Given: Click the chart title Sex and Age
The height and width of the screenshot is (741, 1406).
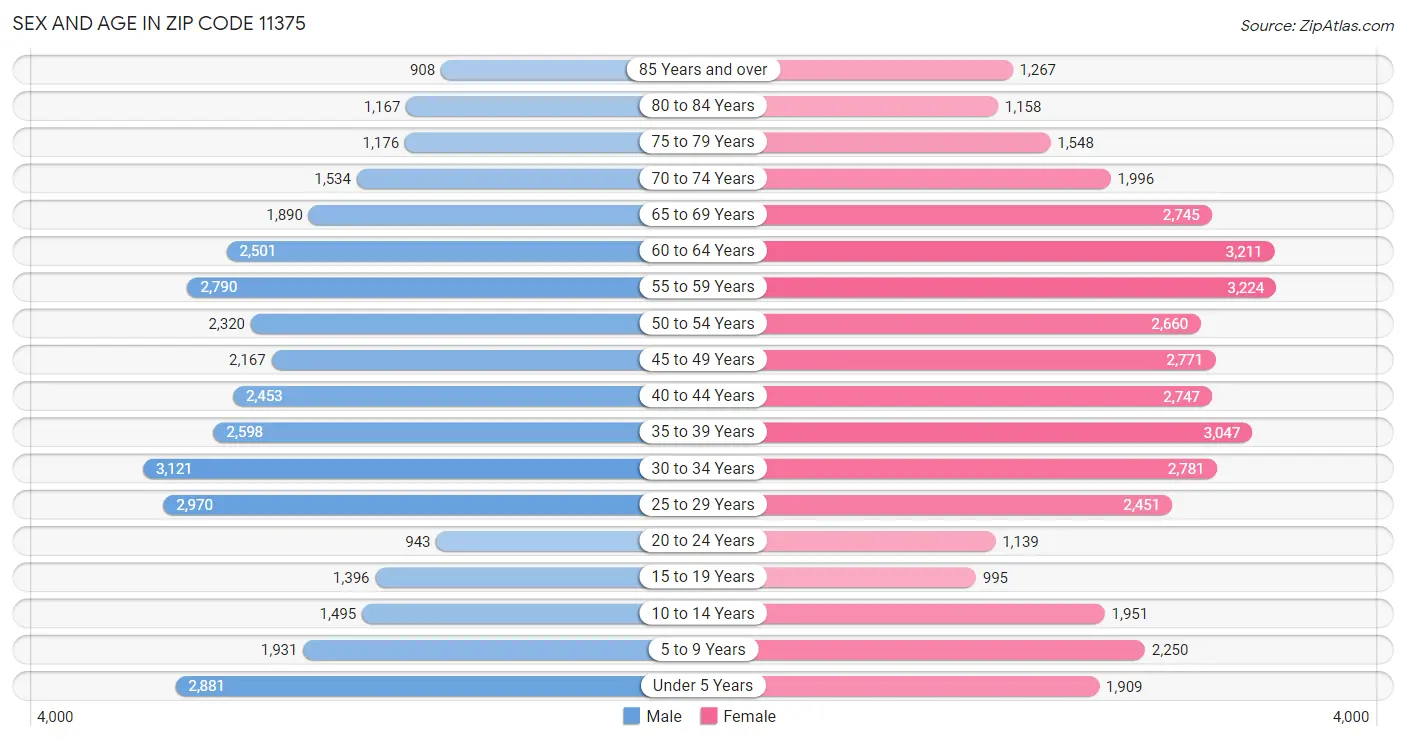Looking at the screenshot, I should tap(160, 24).
